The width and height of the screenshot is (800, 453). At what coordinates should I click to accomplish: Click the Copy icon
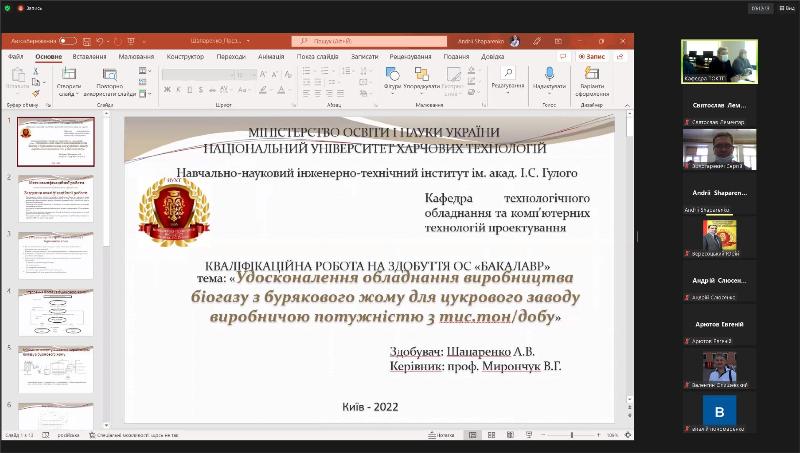(x=36, y=82)
